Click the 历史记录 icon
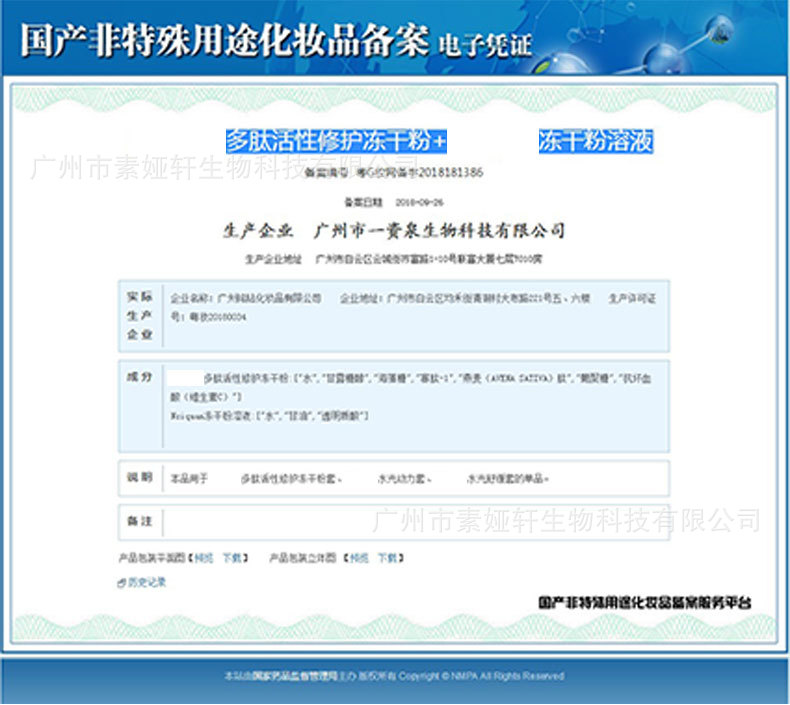Screen dimensions: 790x705 point(121,583)
